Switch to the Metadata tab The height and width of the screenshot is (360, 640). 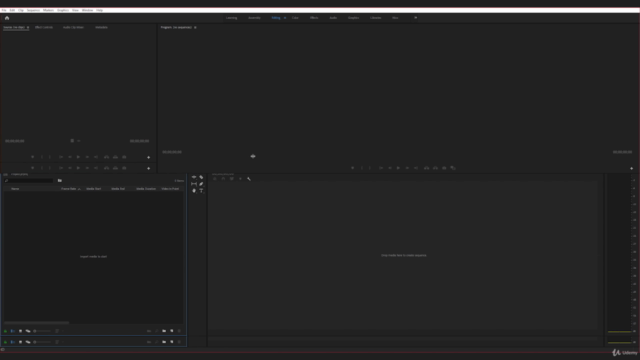tap(101, 27)
